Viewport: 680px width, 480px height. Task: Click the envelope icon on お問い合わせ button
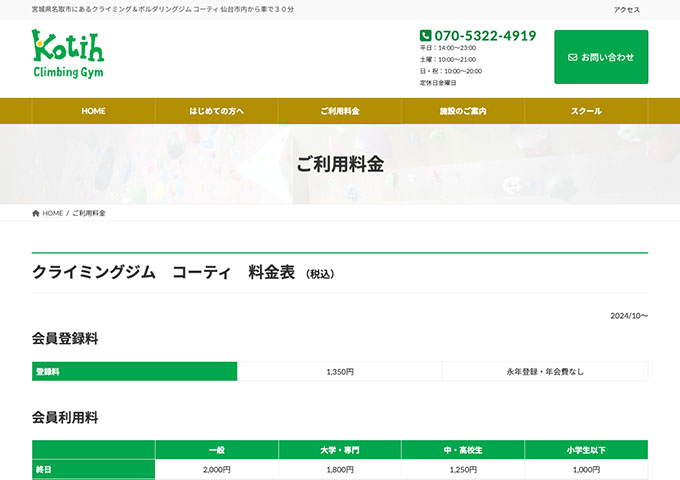tap(572, 57)
